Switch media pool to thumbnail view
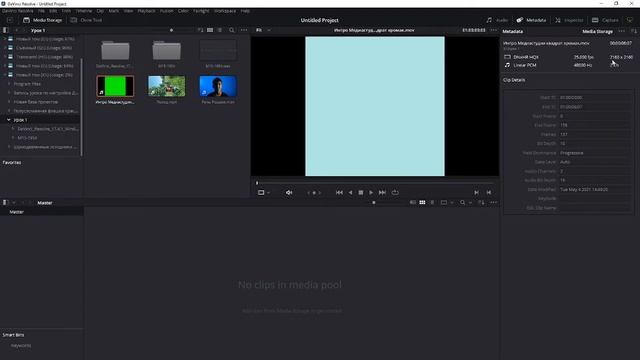 [x=422, y=202]
